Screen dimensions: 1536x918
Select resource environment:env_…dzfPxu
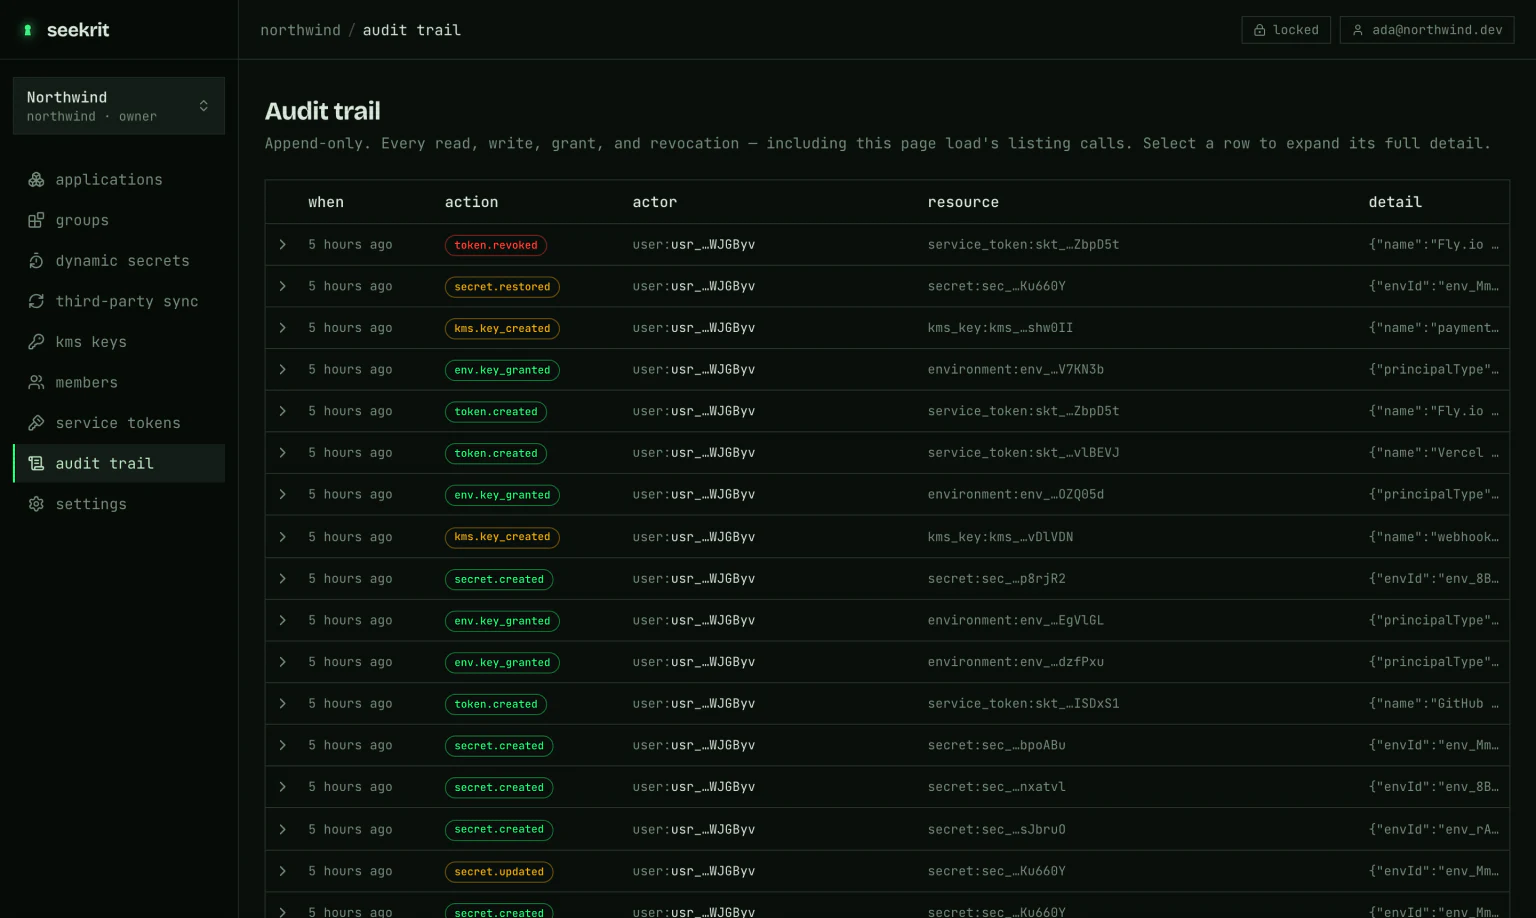point(1015,662)
